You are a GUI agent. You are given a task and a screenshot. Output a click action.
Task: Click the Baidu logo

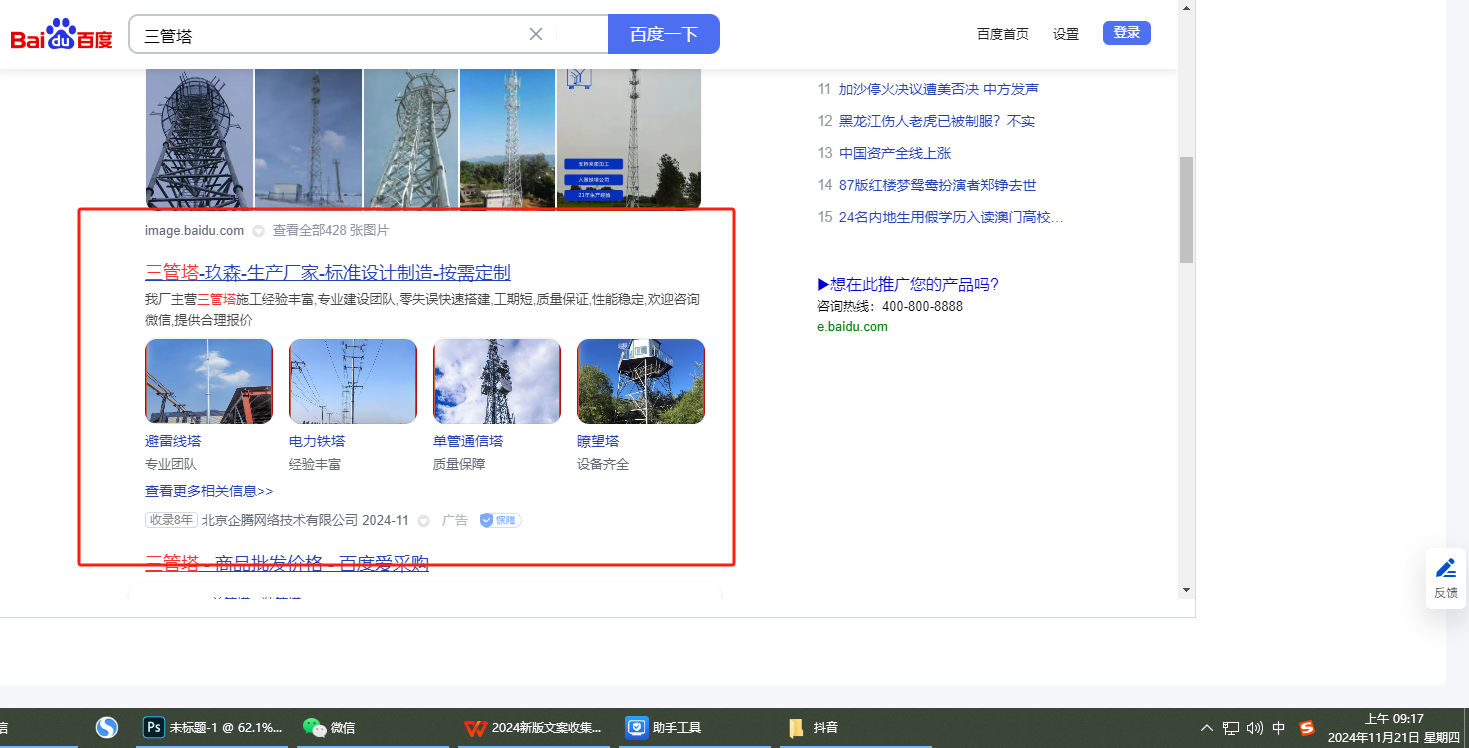62,36
